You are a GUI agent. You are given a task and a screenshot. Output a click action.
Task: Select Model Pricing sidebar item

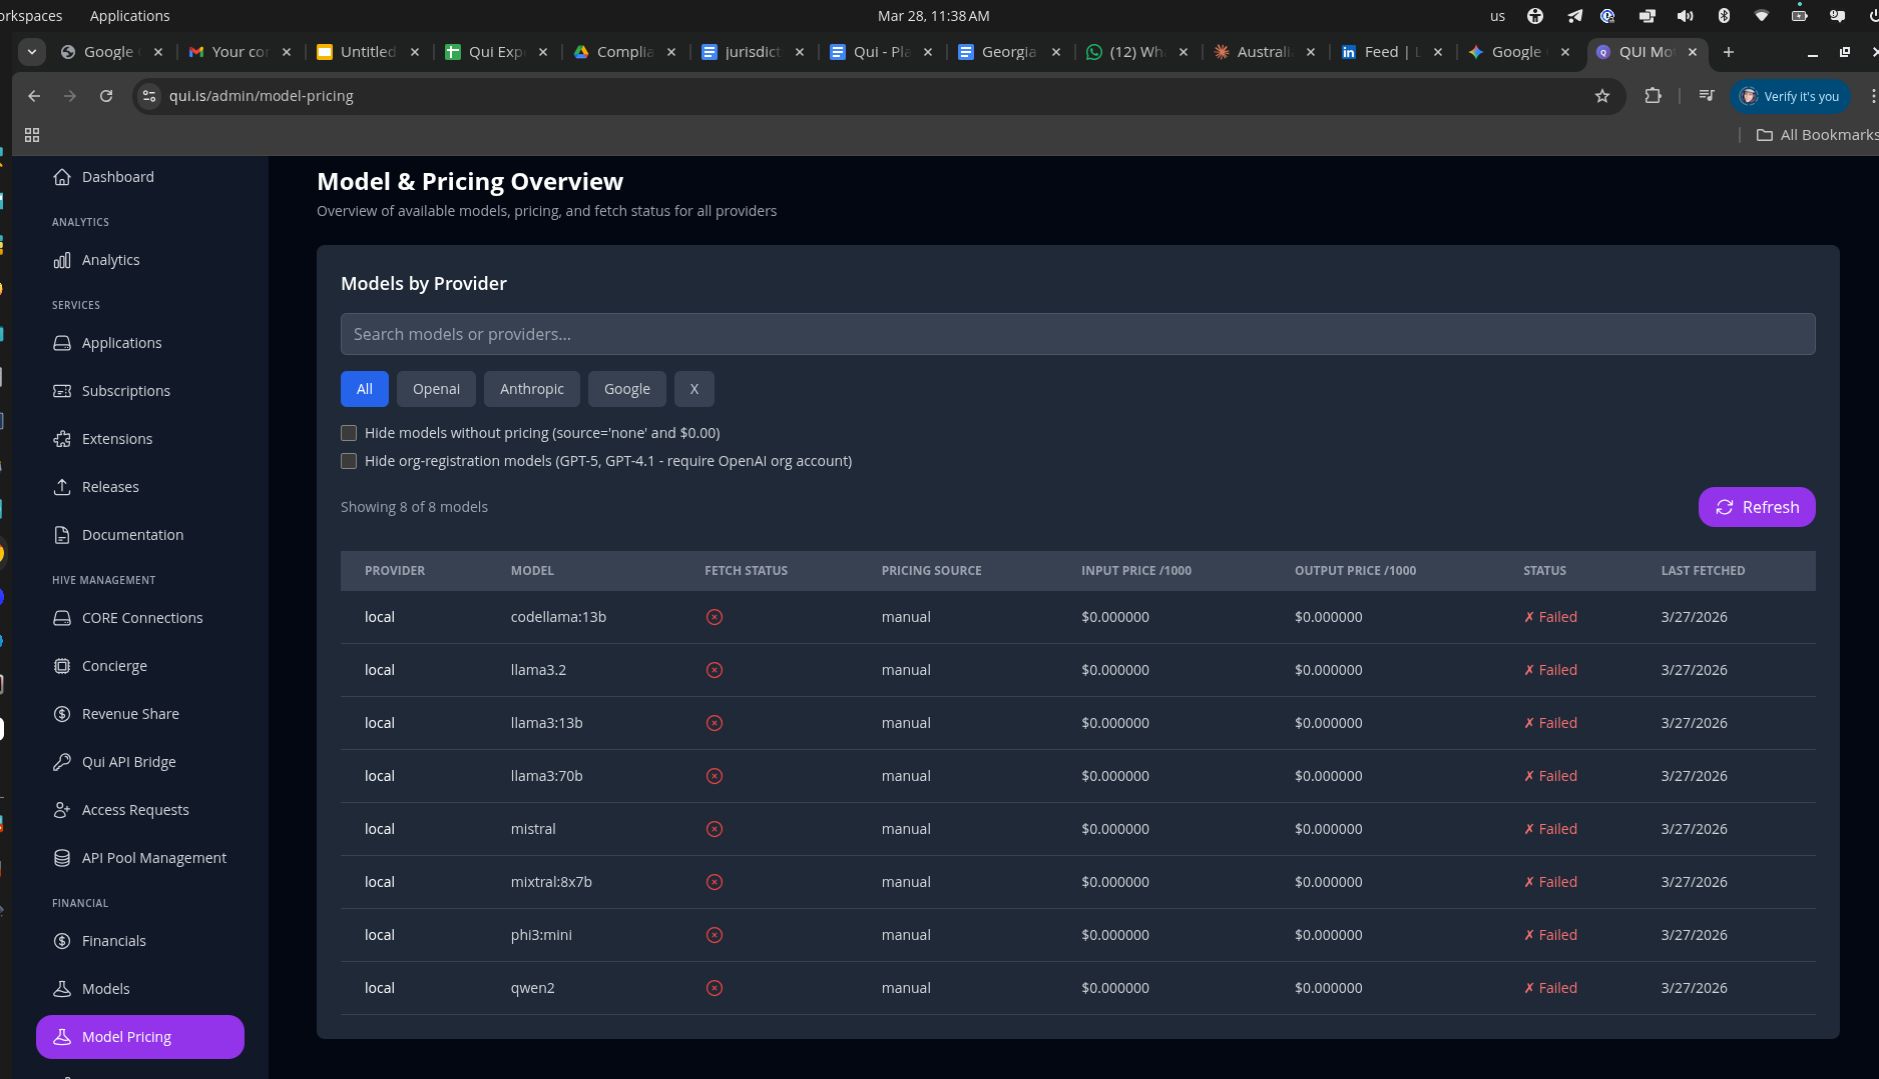pyautogui.click(x=139, y=1037)
